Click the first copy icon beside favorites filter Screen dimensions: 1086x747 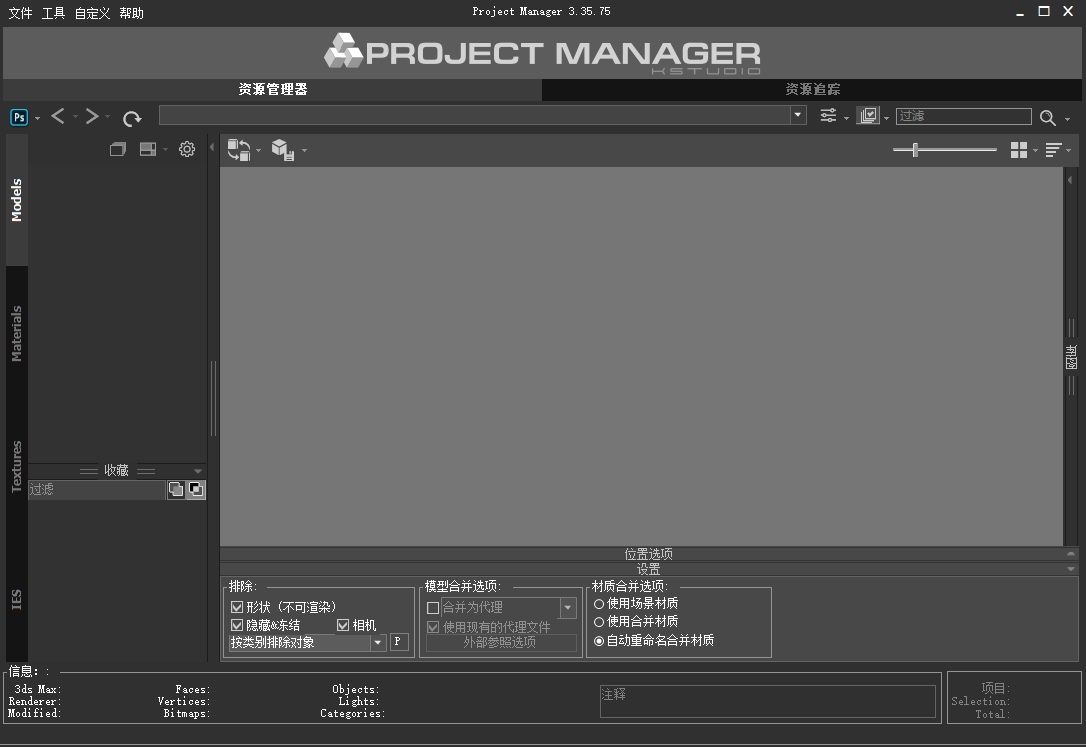[x=176, y=489]
